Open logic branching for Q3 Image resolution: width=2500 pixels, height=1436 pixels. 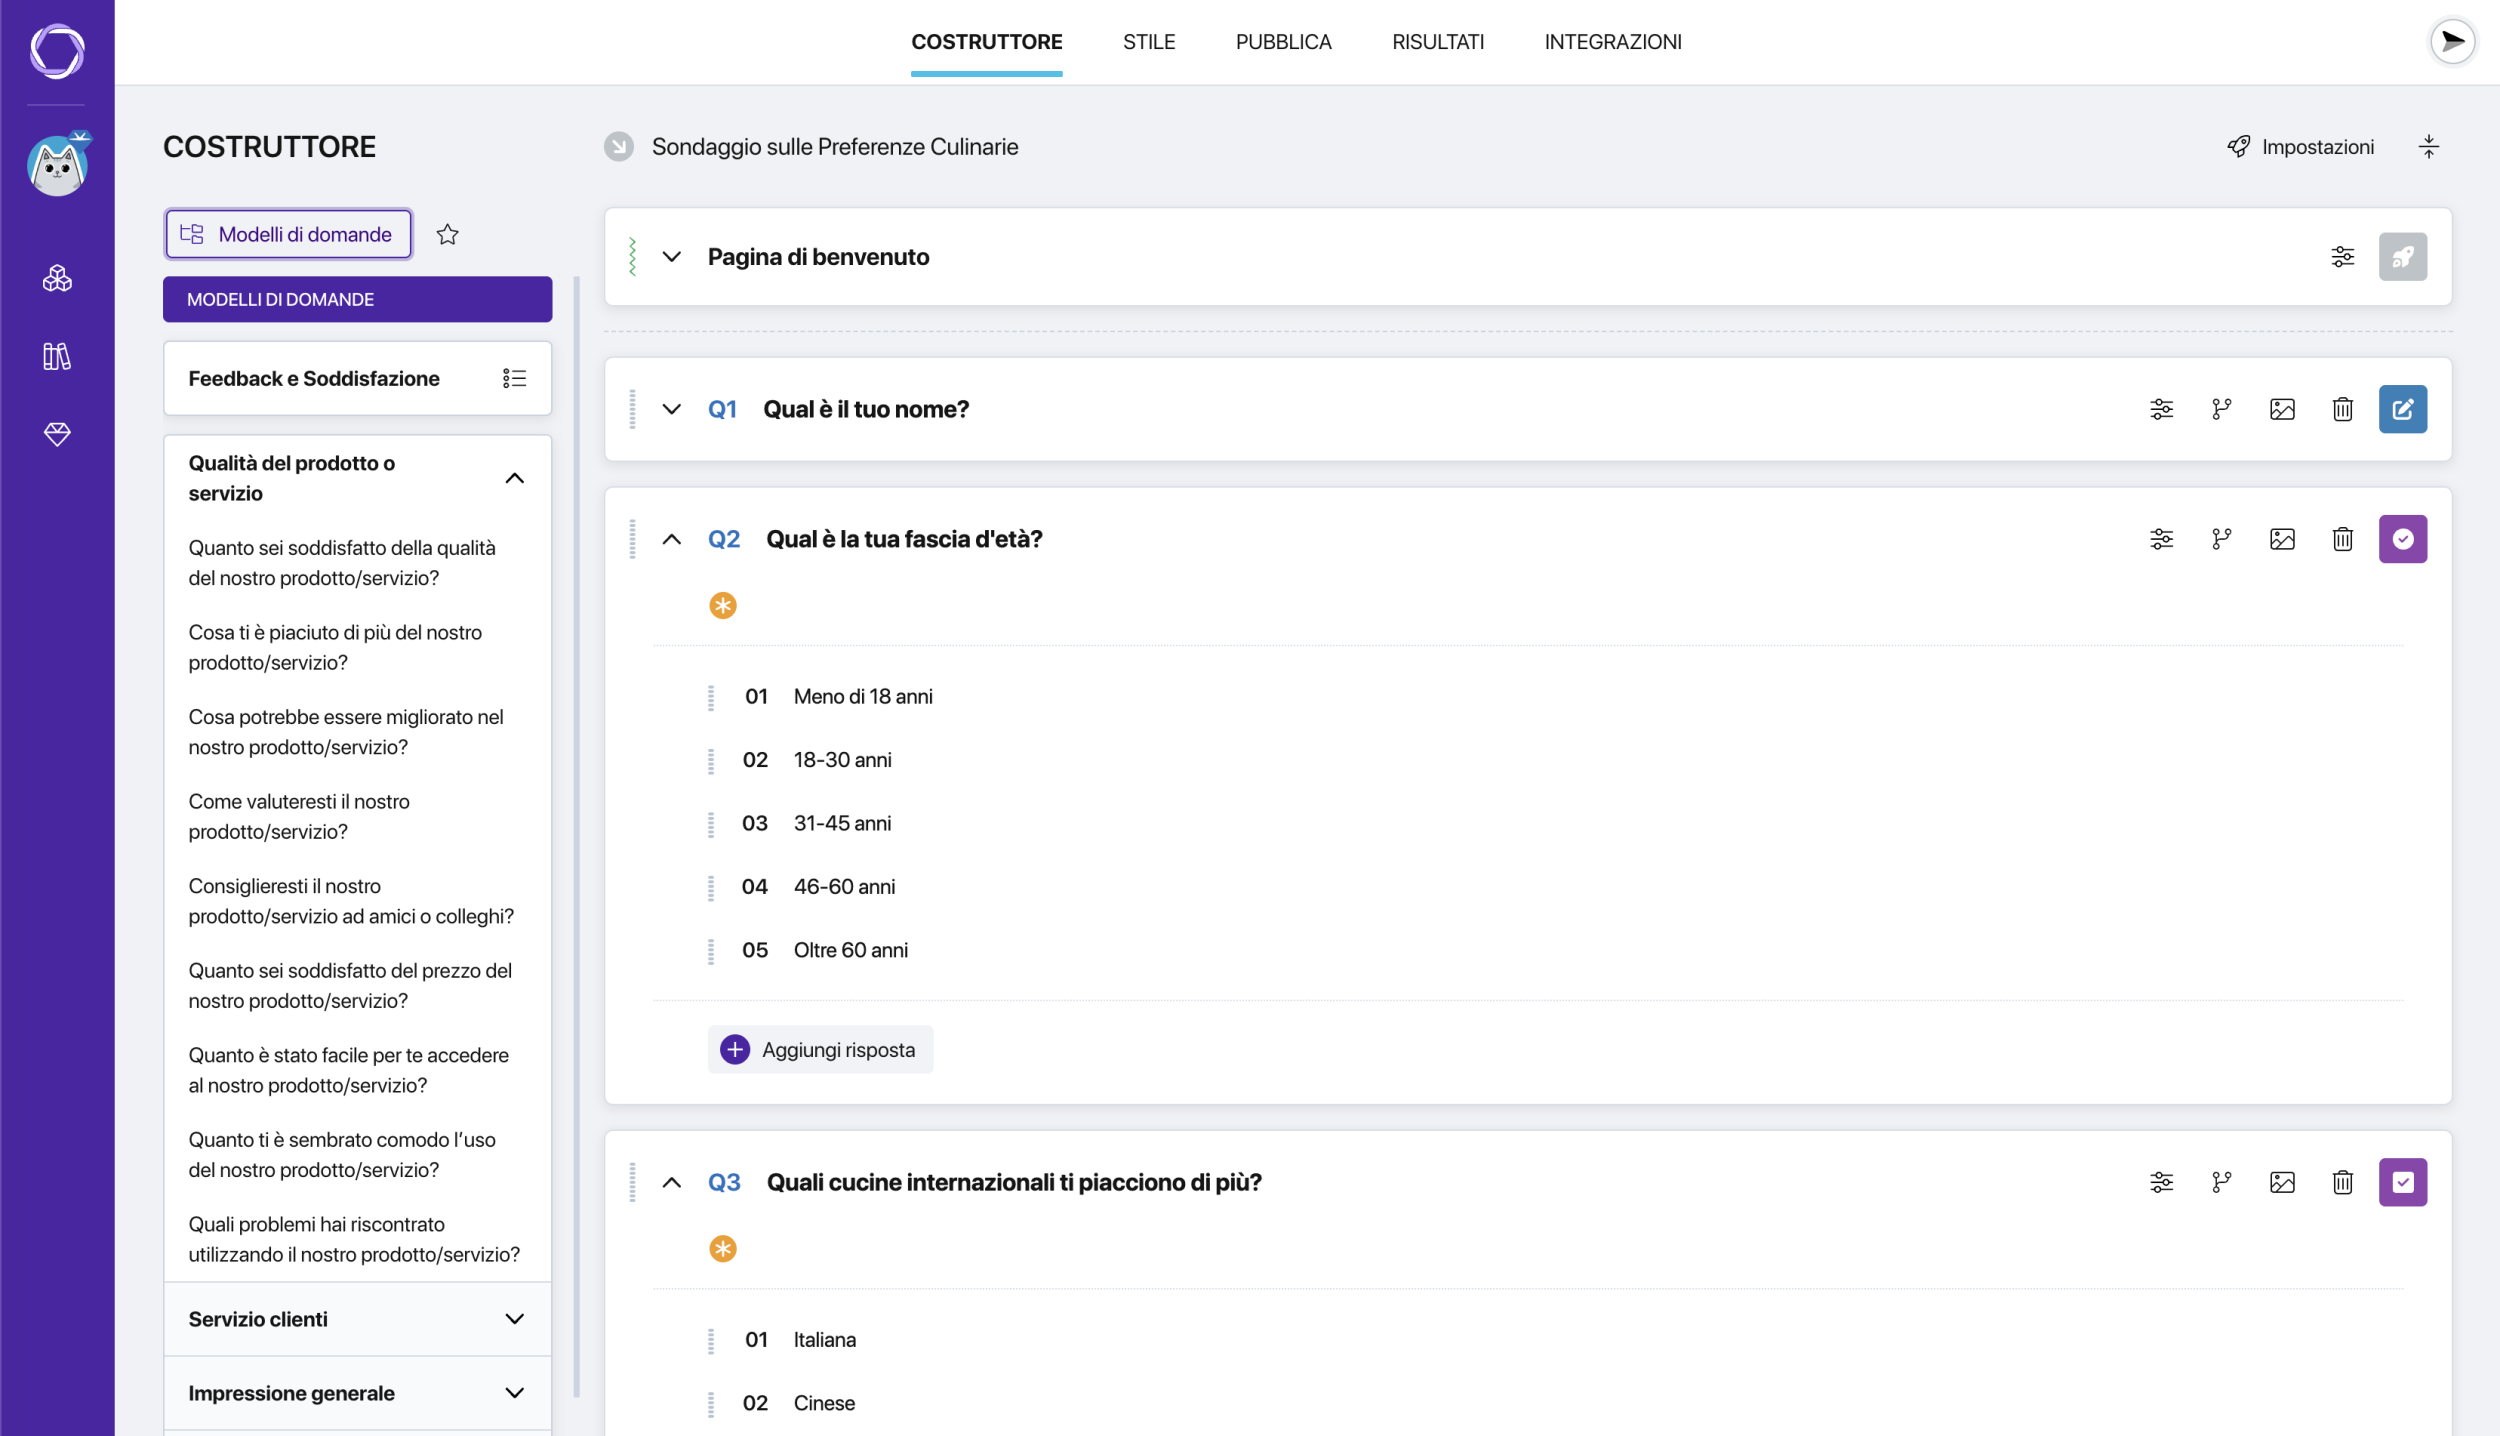[2222, 1182]
